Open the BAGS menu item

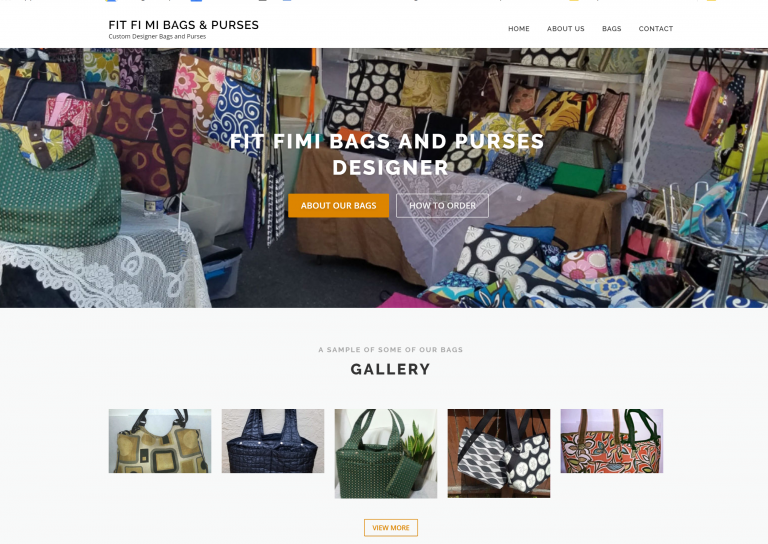[611, 29]
